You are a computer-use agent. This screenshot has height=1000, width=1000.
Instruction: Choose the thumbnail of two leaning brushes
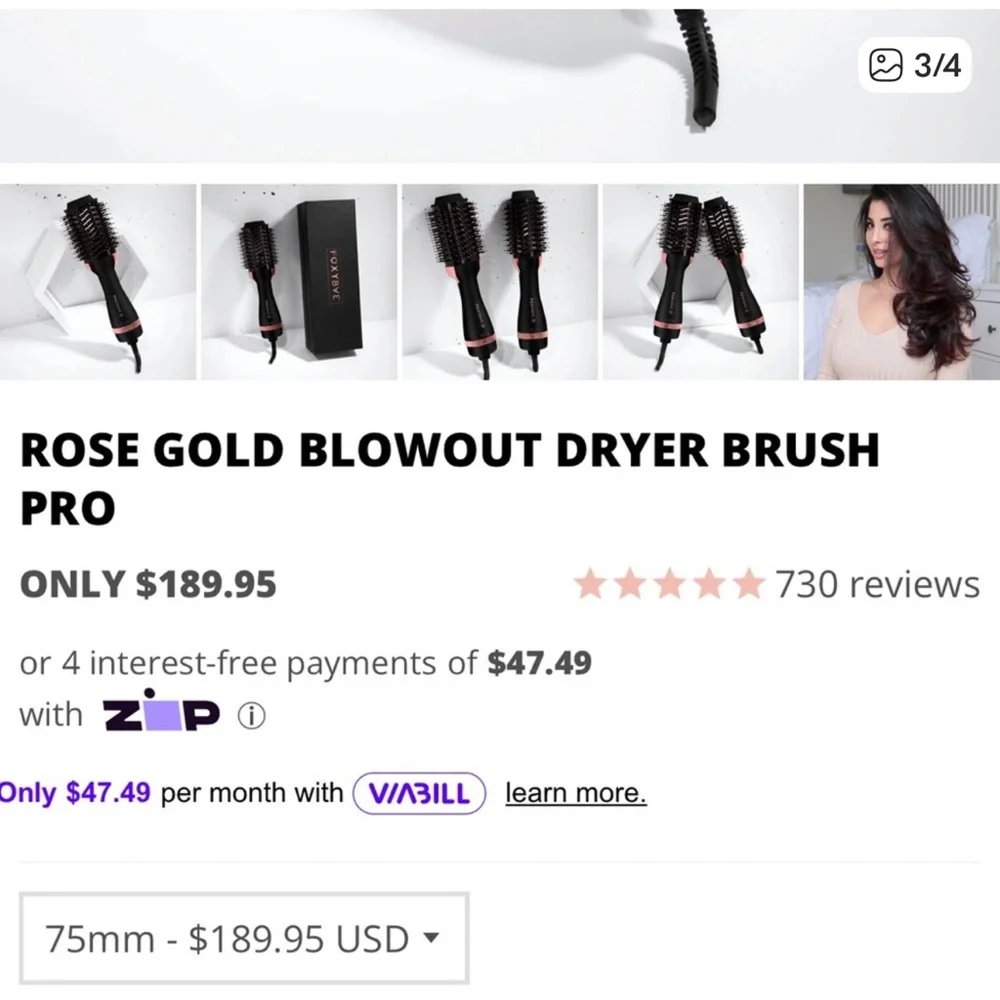(x=700, y=282)
